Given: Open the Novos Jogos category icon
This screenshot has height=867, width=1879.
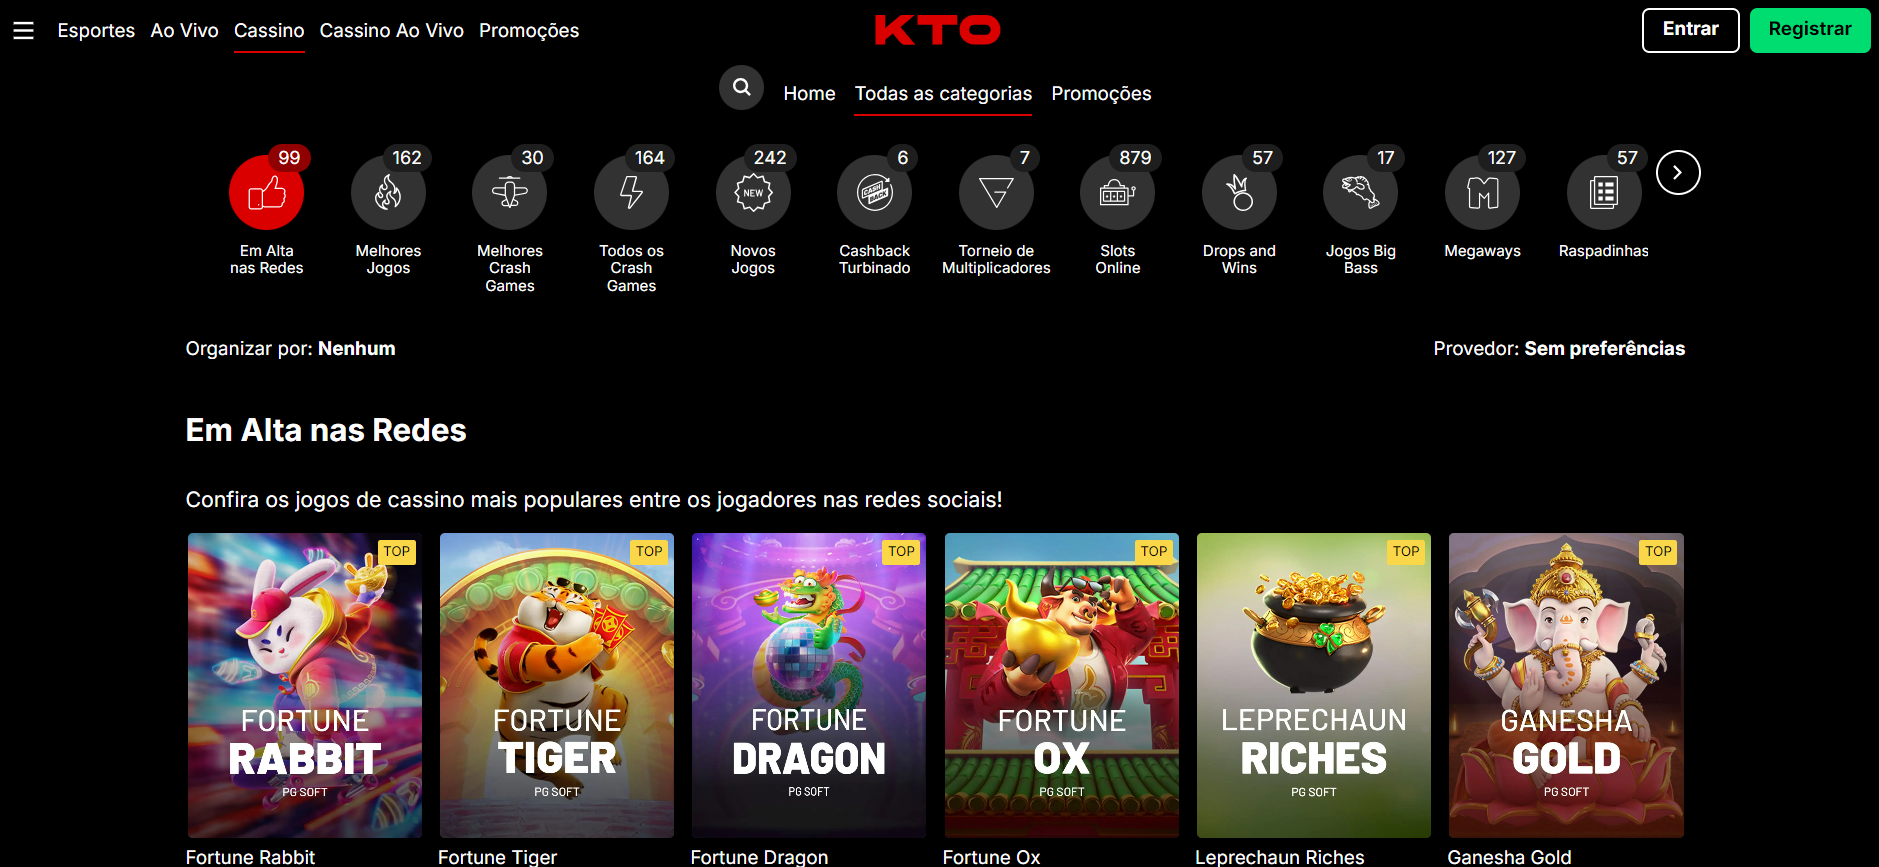Looking at the screenshot, I should pos(753,193).
